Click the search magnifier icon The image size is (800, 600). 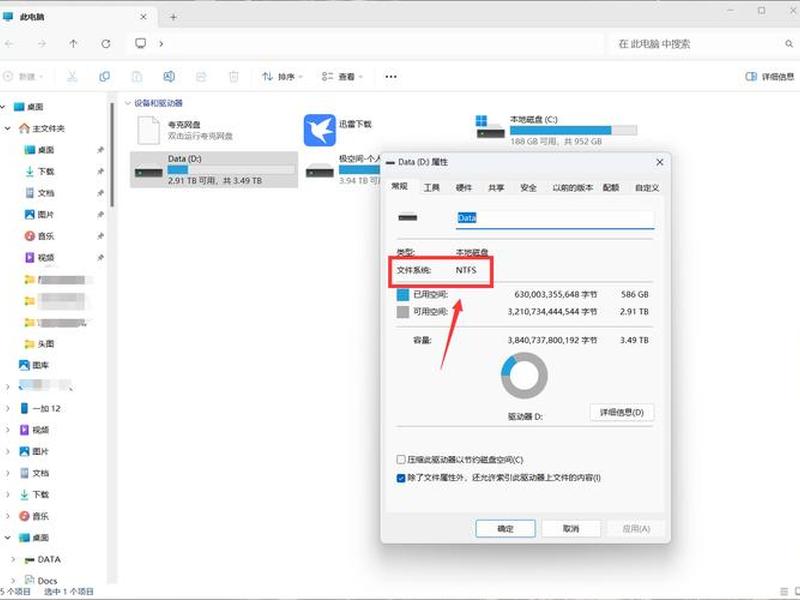[x=789, y=44]
